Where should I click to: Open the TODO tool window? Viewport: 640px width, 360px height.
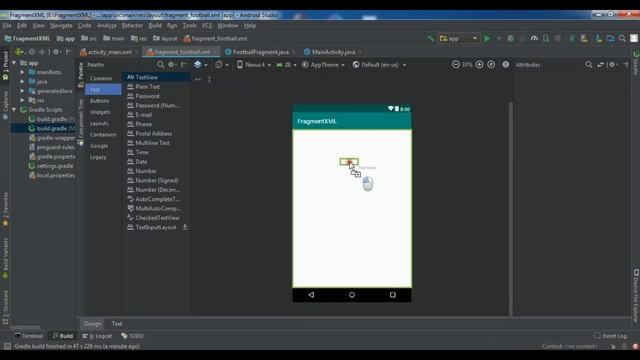[132, 336]
